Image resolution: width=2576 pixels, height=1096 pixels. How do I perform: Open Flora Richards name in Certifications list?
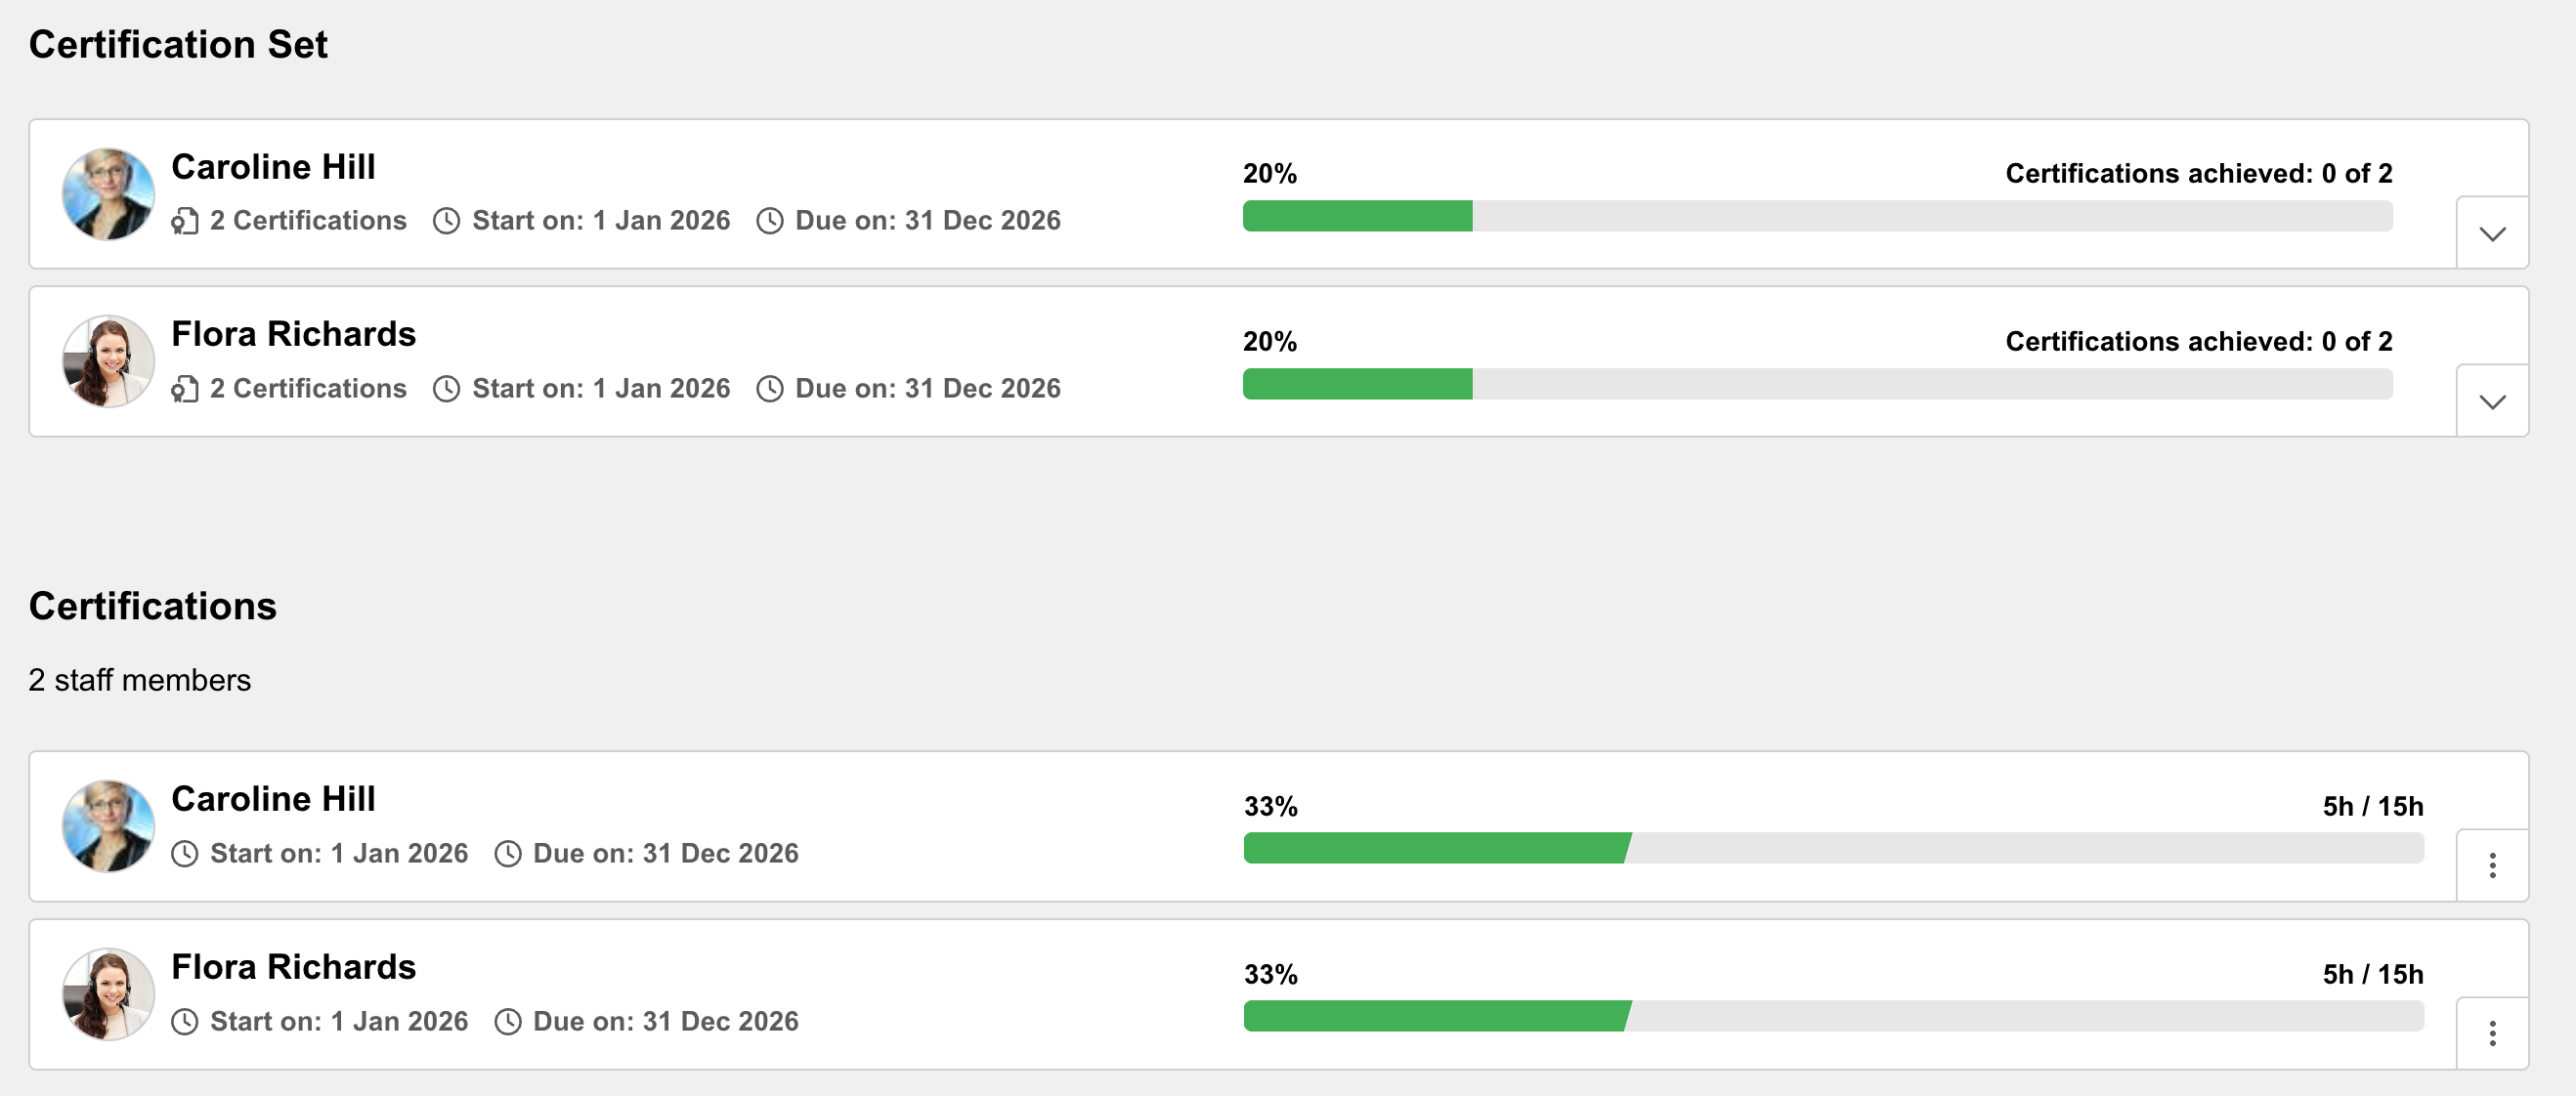(293, 967)
